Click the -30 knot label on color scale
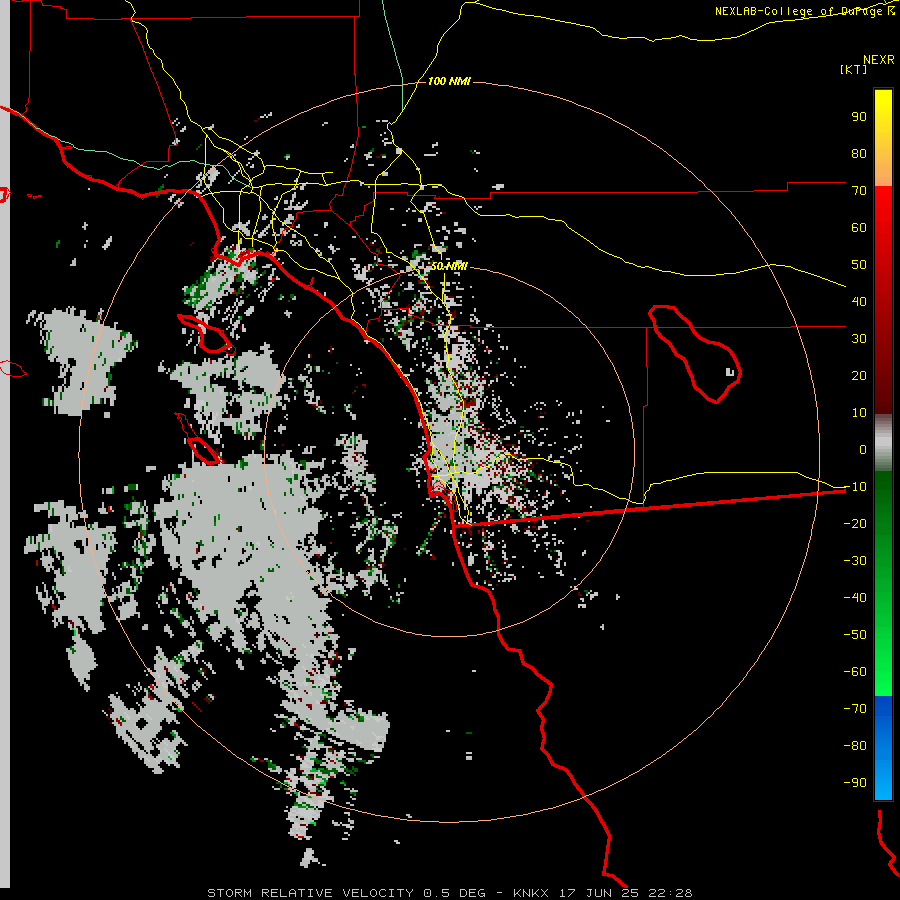The height and width of the screenshot is (900, 900). 855,561
